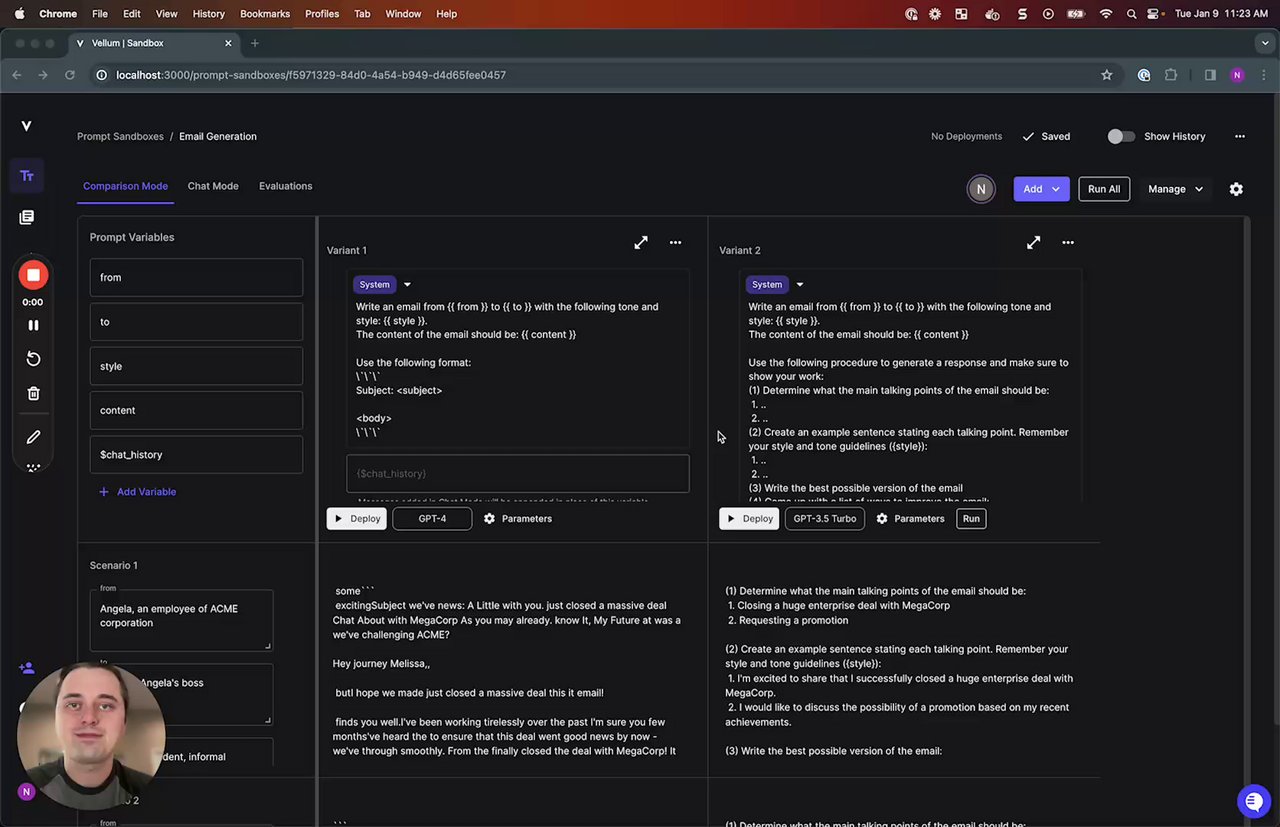Open a new Chrome tab
The width and height of the screenshot is (1280, 827).
coord(255,43)
